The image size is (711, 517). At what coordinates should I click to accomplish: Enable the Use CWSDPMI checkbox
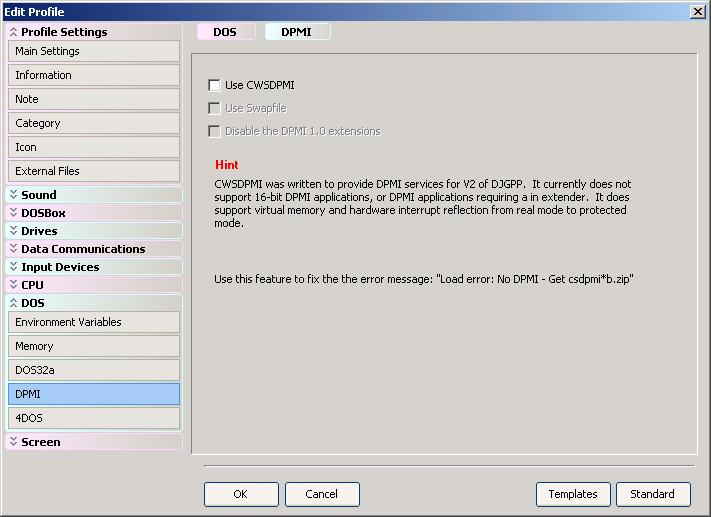tap(214, 86)
